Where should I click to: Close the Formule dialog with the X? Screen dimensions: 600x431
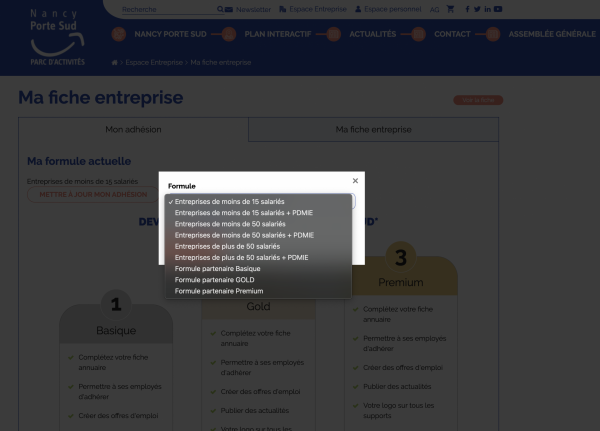point(355,181)
